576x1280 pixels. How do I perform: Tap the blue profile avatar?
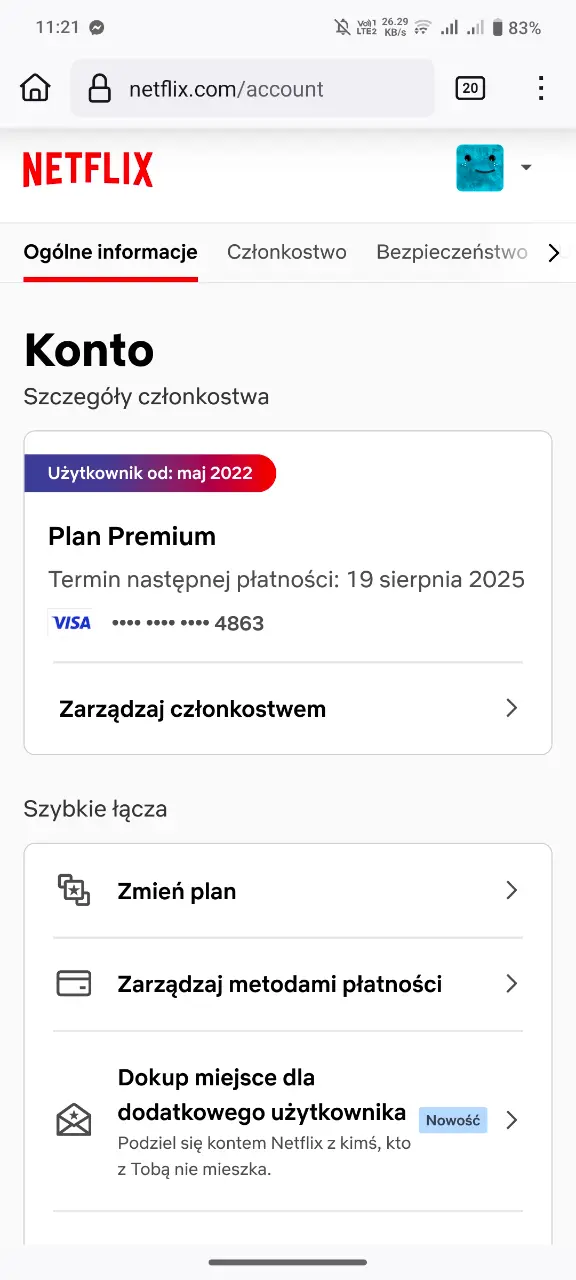click(x=480, y=168)
